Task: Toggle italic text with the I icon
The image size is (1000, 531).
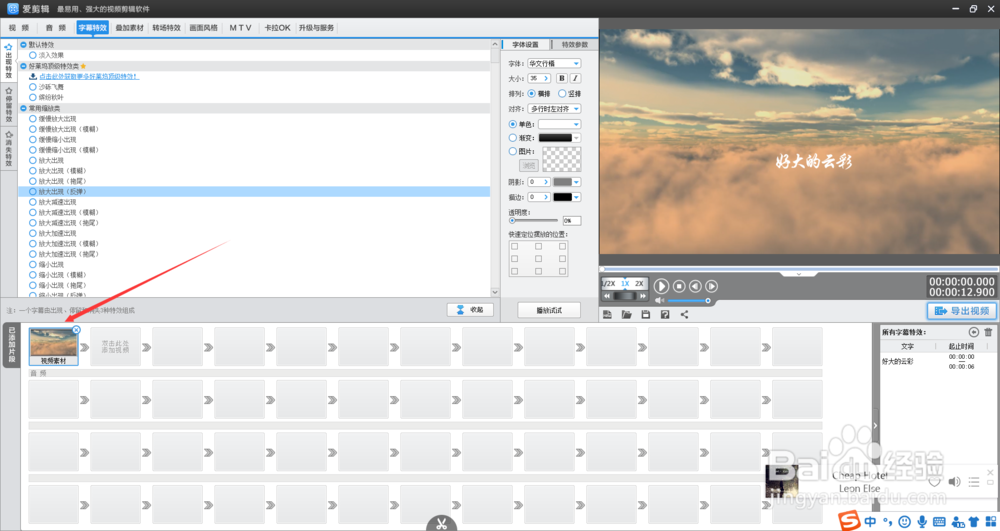Action: coord(575,78)
